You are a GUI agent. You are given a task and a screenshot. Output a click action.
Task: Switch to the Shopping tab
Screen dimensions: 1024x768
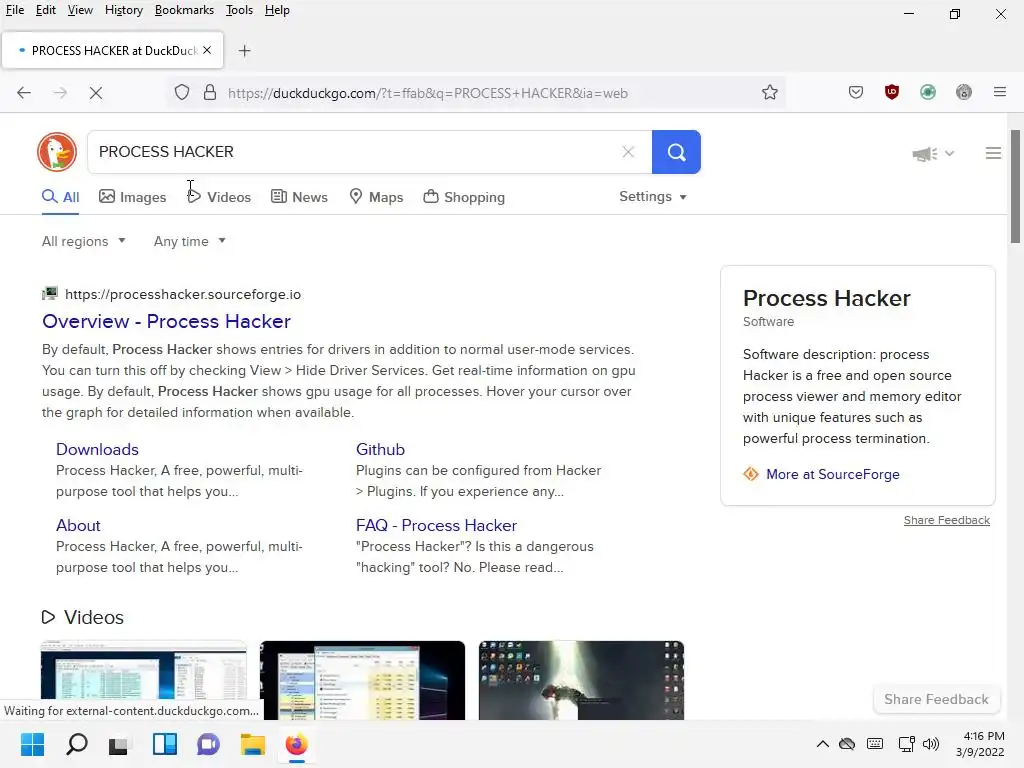464,197
